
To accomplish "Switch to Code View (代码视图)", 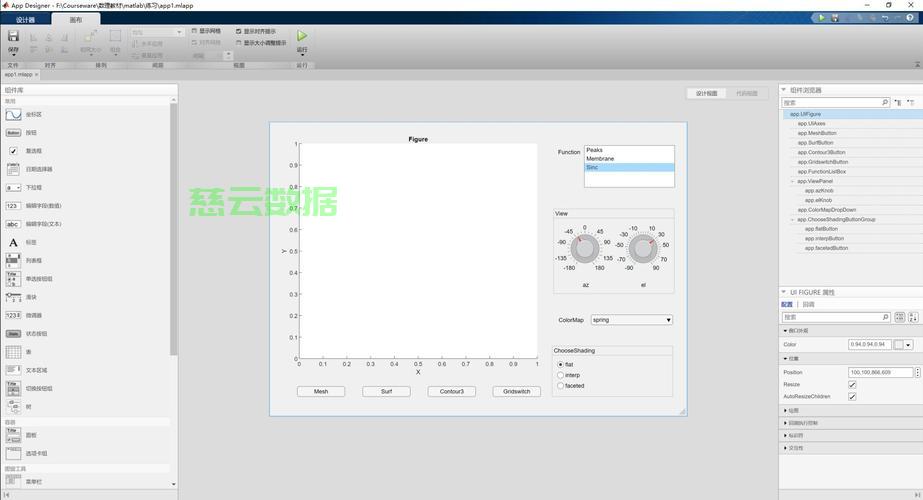I will (746, 94).
